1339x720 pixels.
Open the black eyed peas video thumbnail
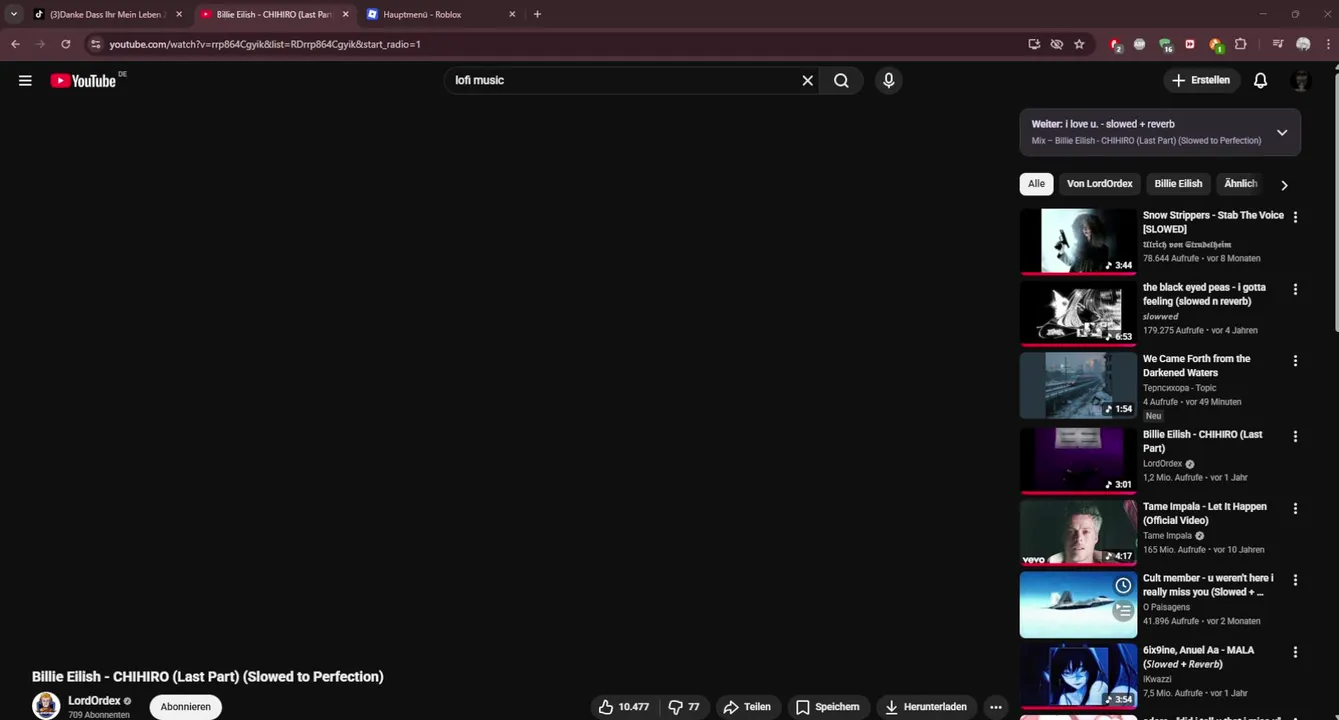[1078, 313]
